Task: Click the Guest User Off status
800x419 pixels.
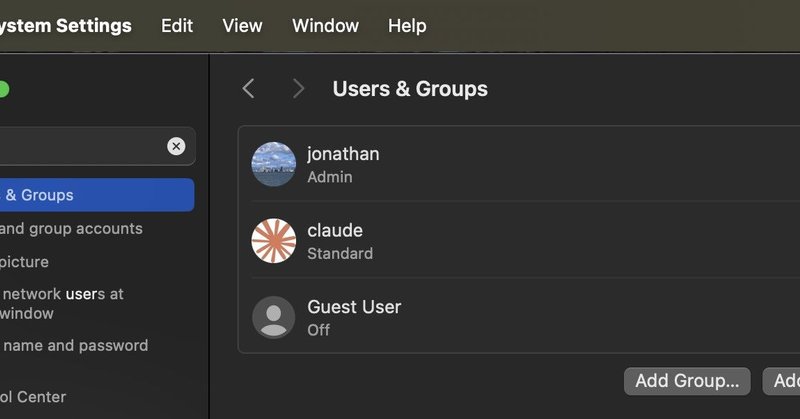Action: coord(319,330)
